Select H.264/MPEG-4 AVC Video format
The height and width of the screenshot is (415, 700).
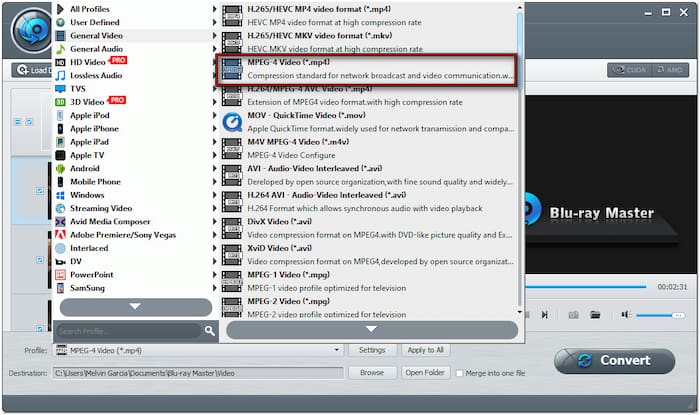(367, 95)
